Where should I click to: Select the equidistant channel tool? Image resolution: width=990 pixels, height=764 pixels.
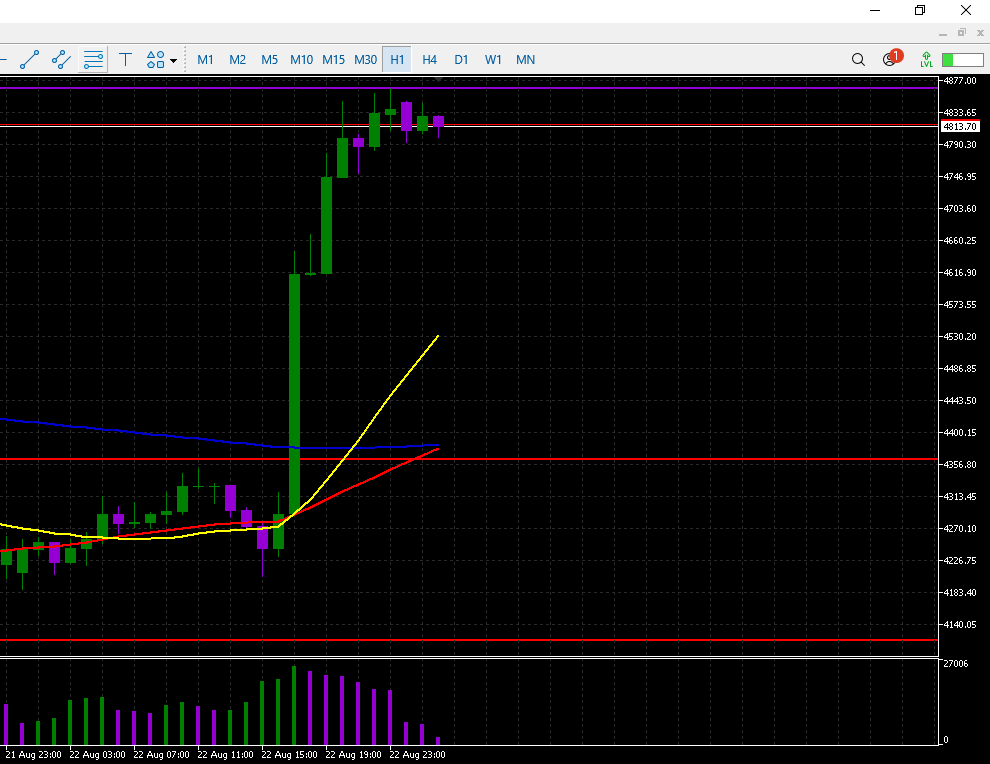point(61,59)
